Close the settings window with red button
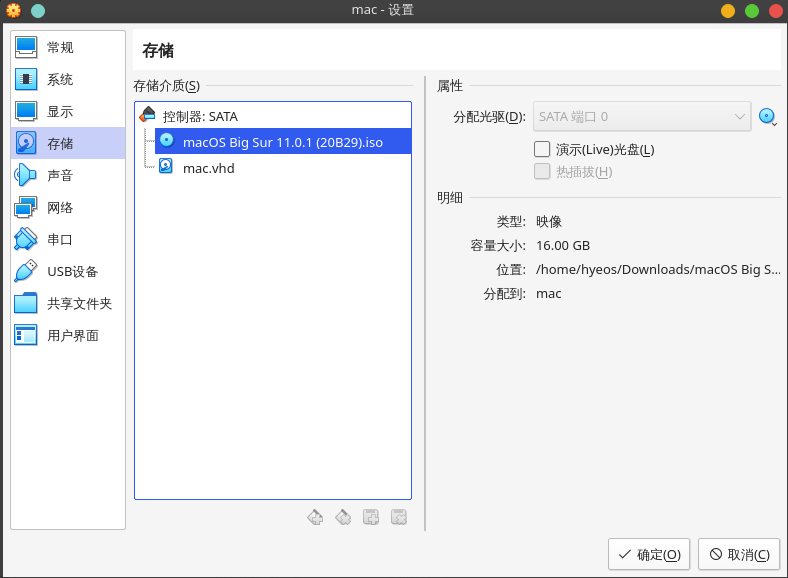Screen dimensions: 788x578 point(776,11)
